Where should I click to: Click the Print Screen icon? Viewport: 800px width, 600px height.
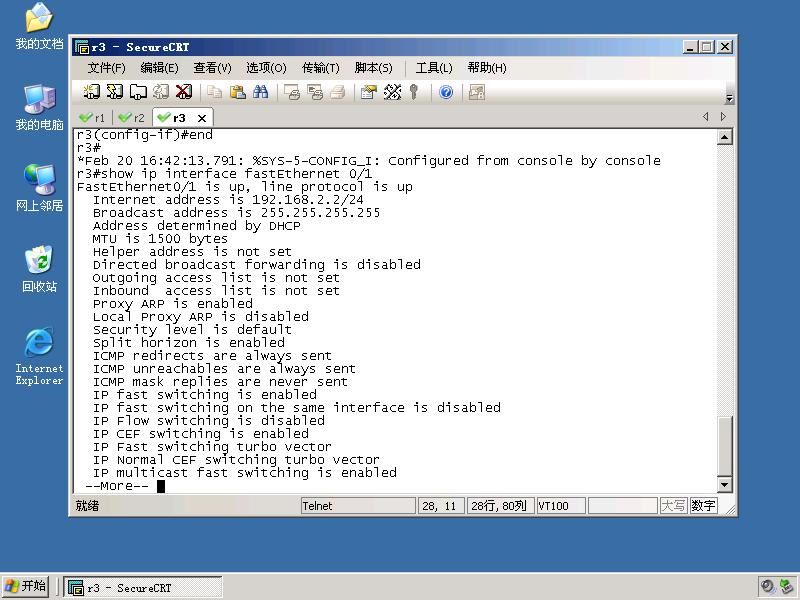coord(292,92)
